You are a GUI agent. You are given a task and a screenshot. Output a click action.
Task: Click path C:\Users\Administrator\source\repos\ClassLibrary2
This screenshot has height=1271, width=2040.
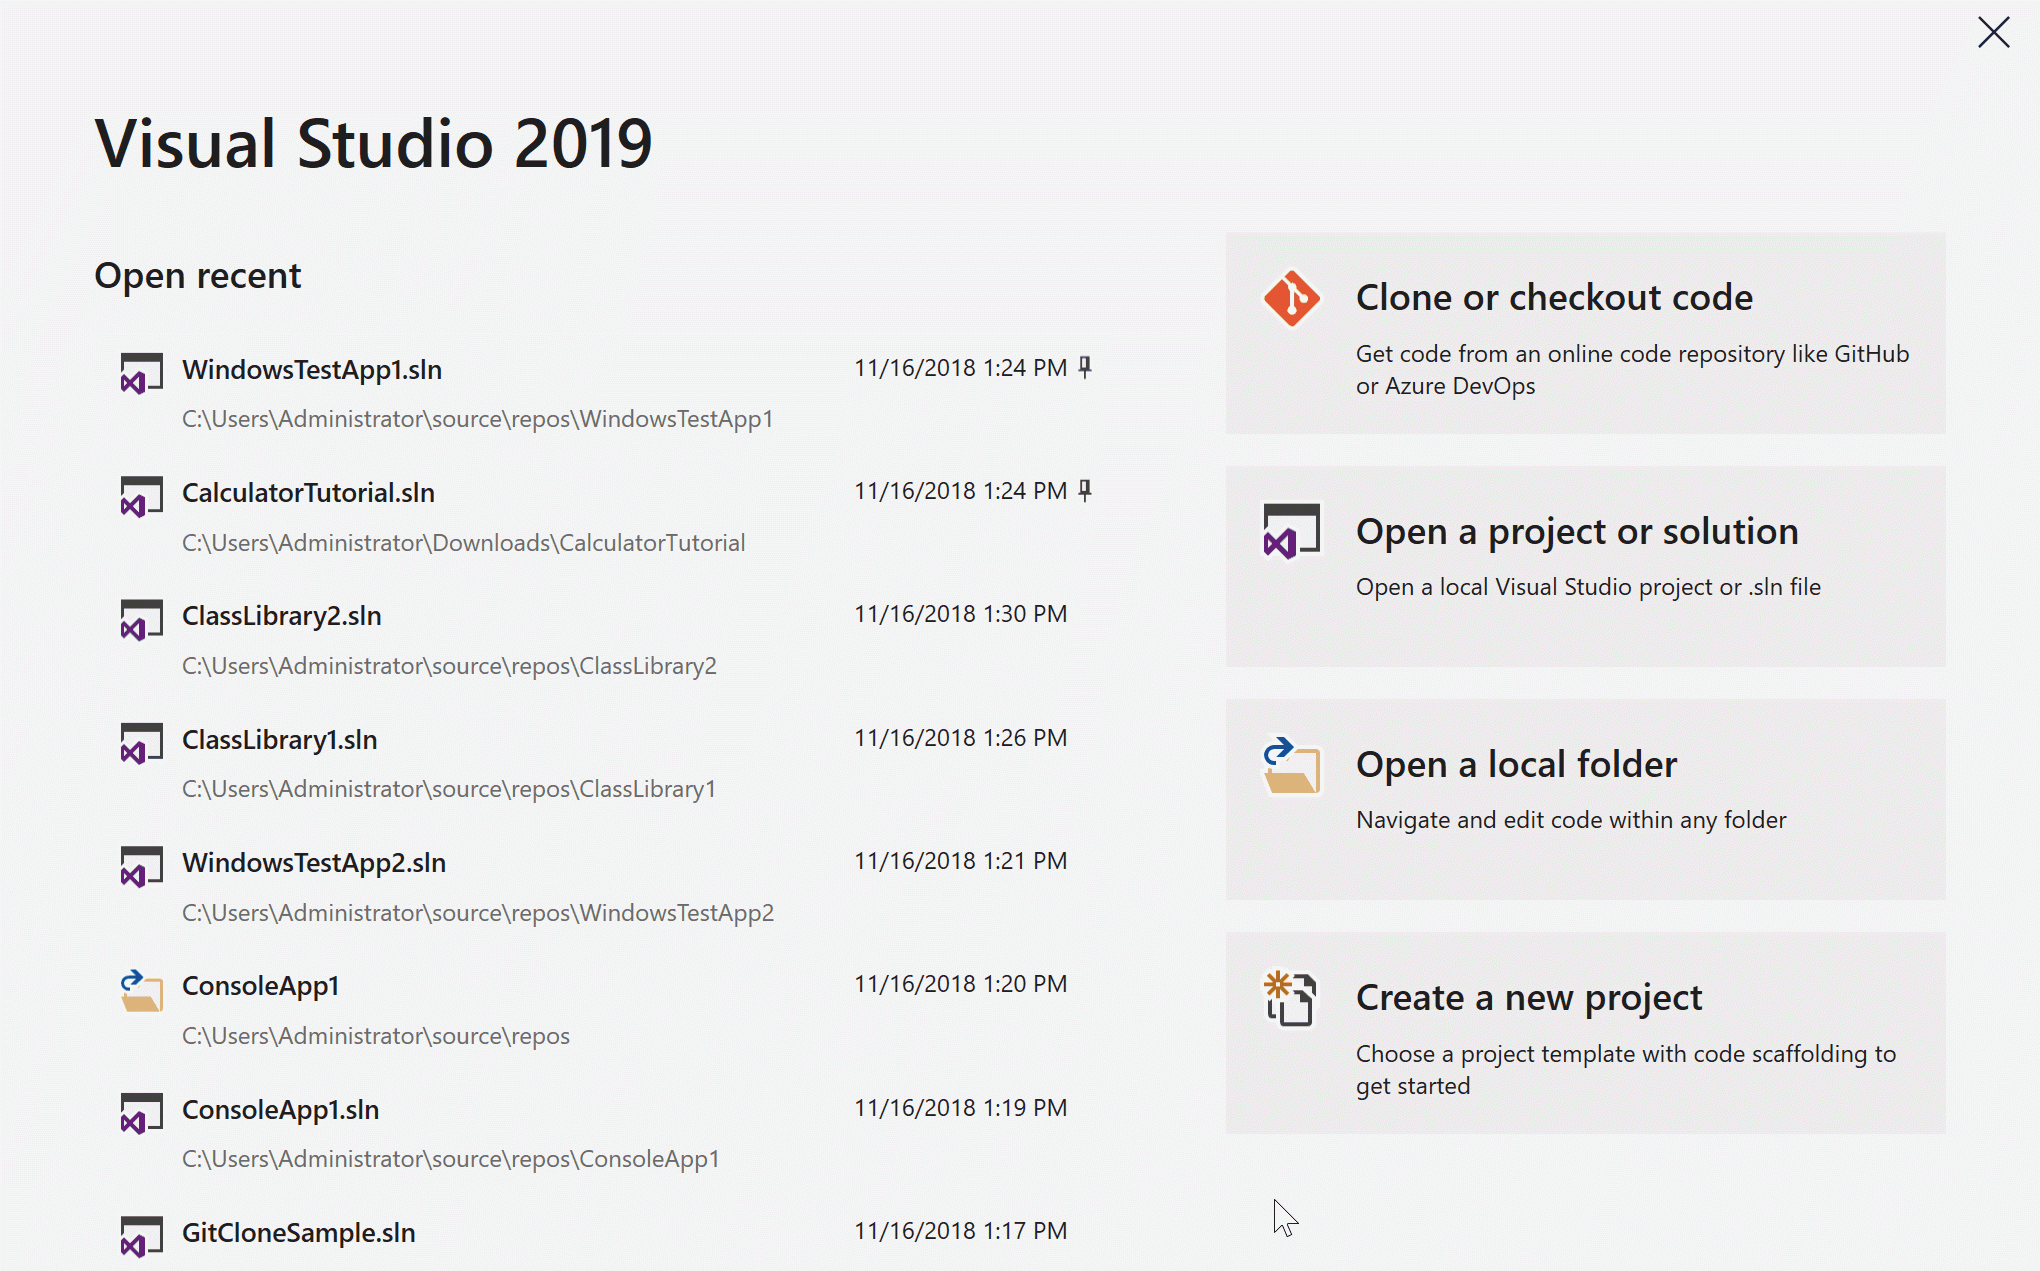[449, 666]
